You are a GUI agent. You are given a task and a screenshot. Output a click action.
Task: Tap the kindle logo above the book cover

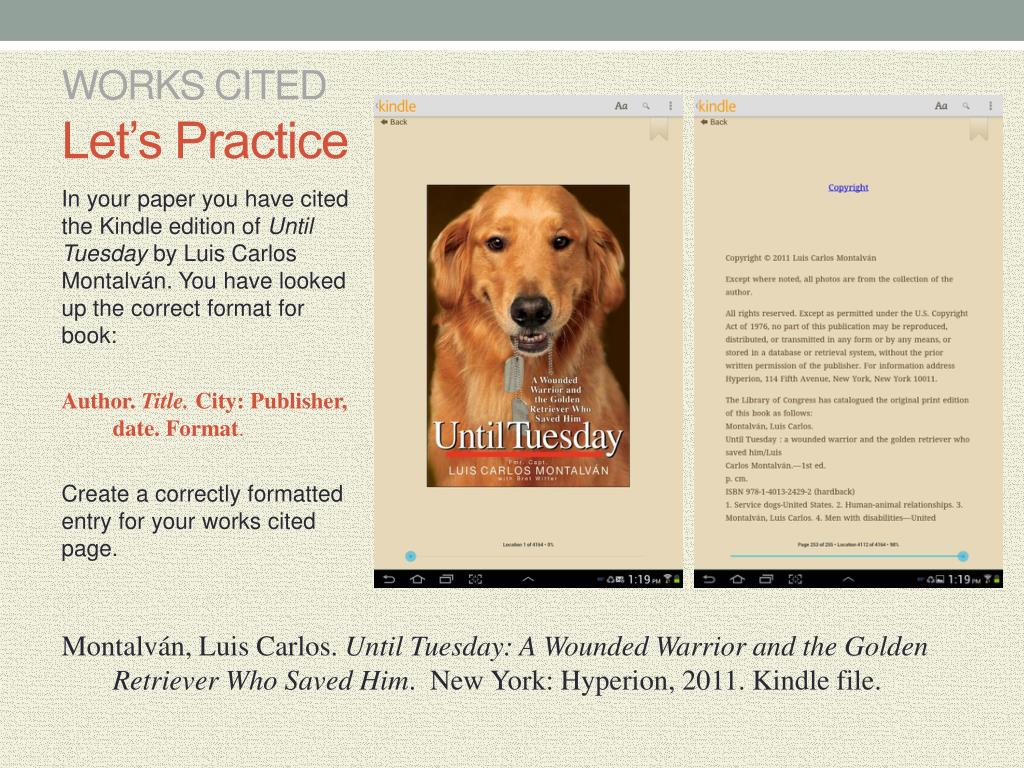click(x=396, y=106)
